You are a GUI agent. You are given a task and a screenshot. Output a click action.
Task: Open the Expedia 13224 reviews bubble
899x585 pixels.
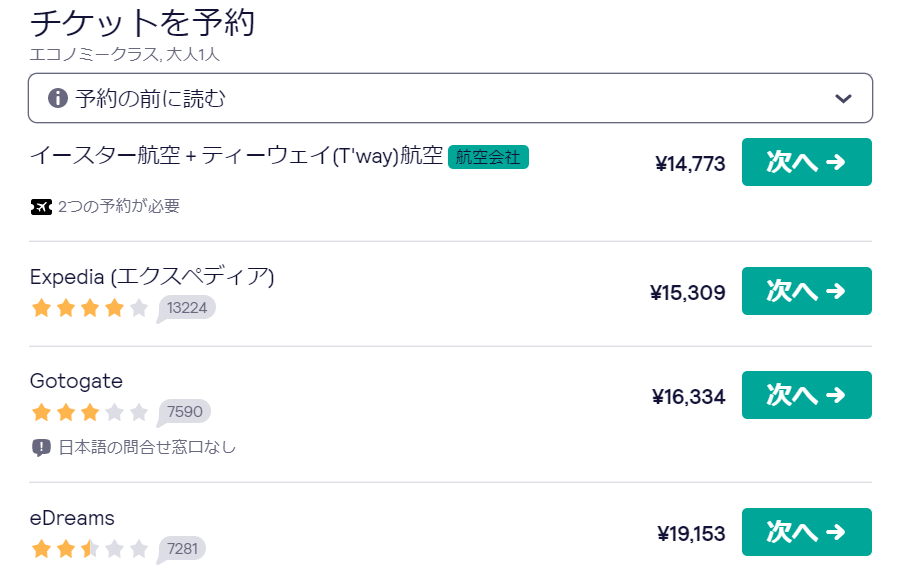click(x=186, y=309)
